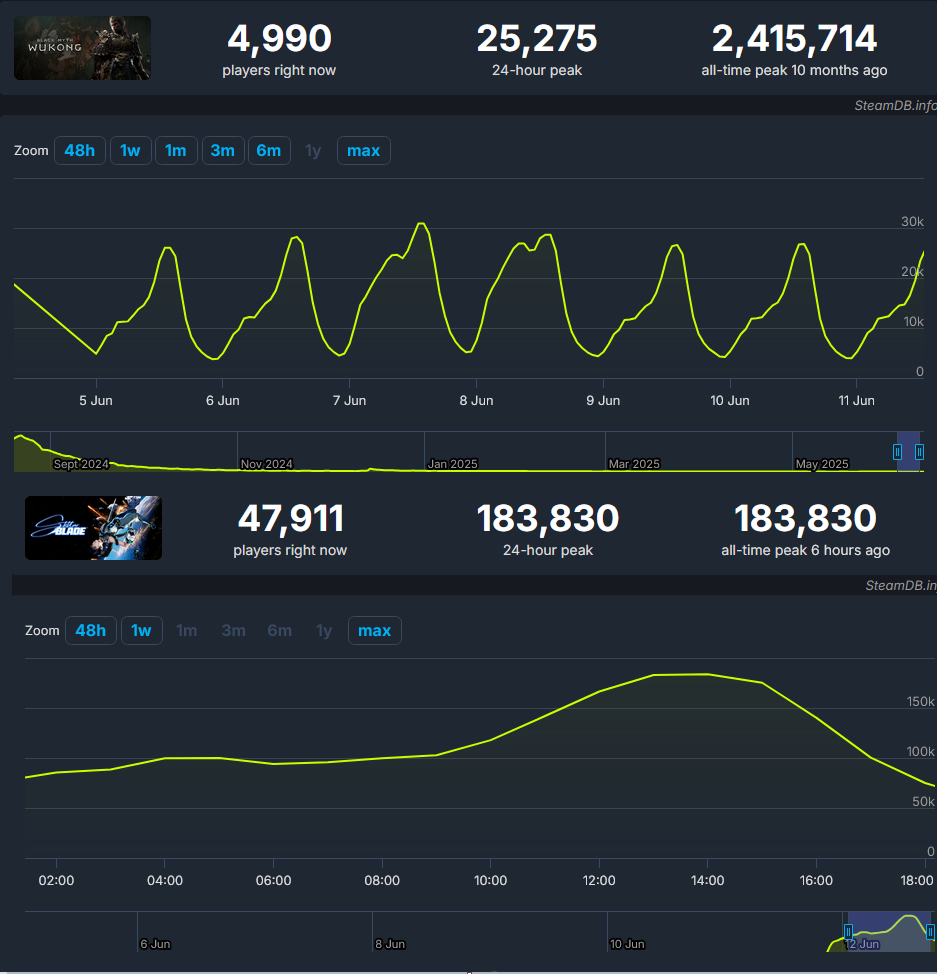Click the top SteamDB.info credit
937x974 pixels.
click(895, 106)
